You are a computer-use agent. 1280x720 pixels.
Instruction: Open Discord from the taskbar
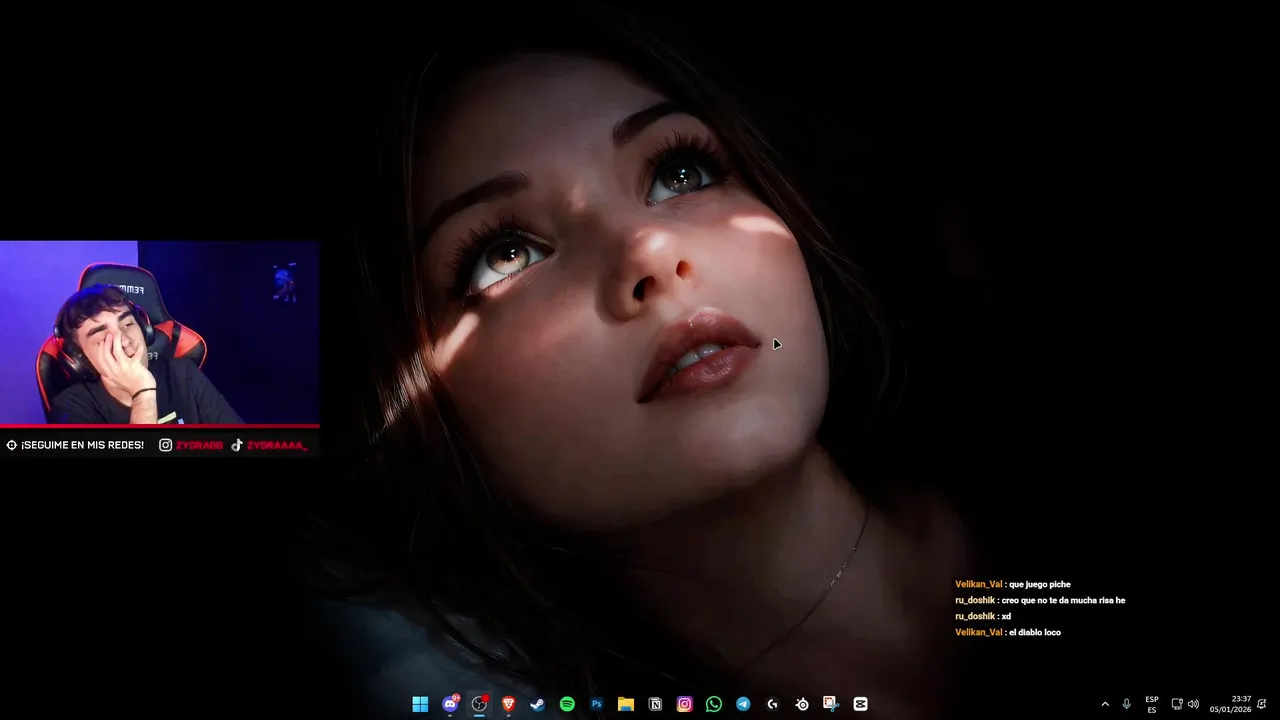450,704
